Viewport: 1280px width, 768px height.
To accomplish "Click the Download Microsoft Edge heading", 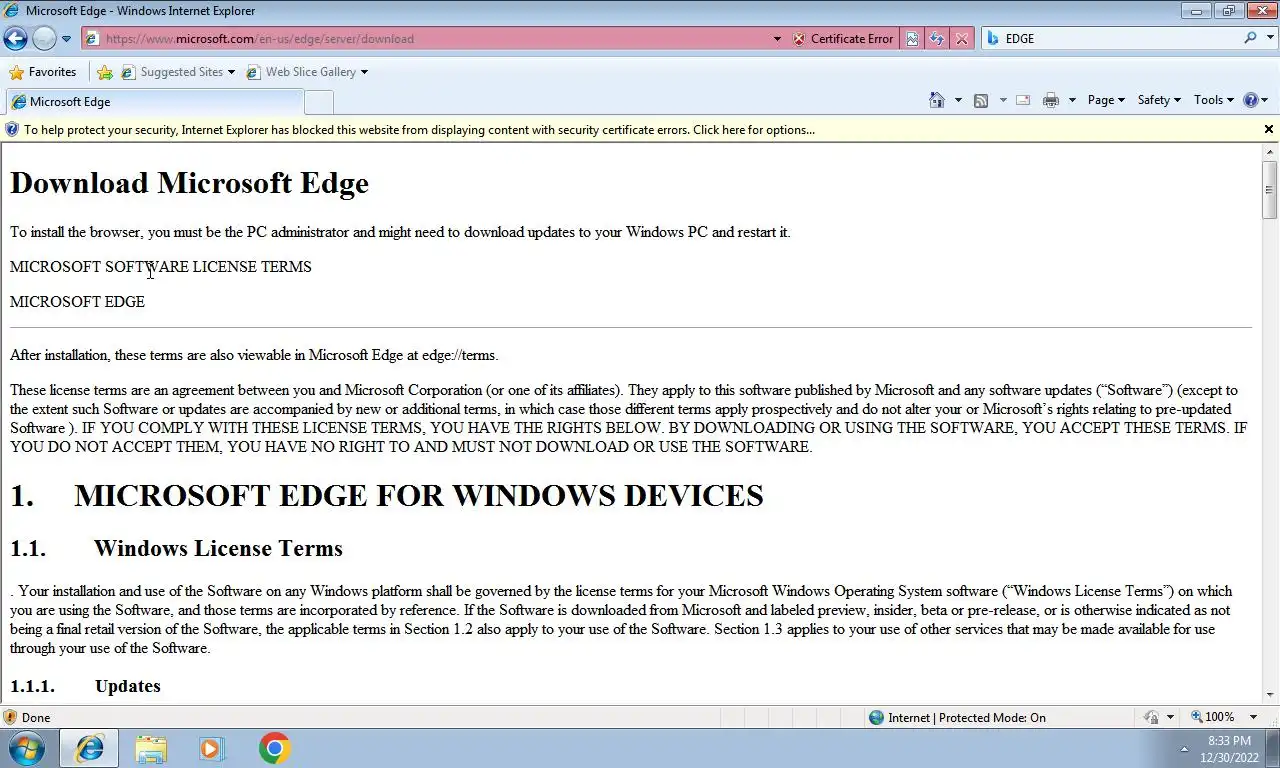I will 189,183.
